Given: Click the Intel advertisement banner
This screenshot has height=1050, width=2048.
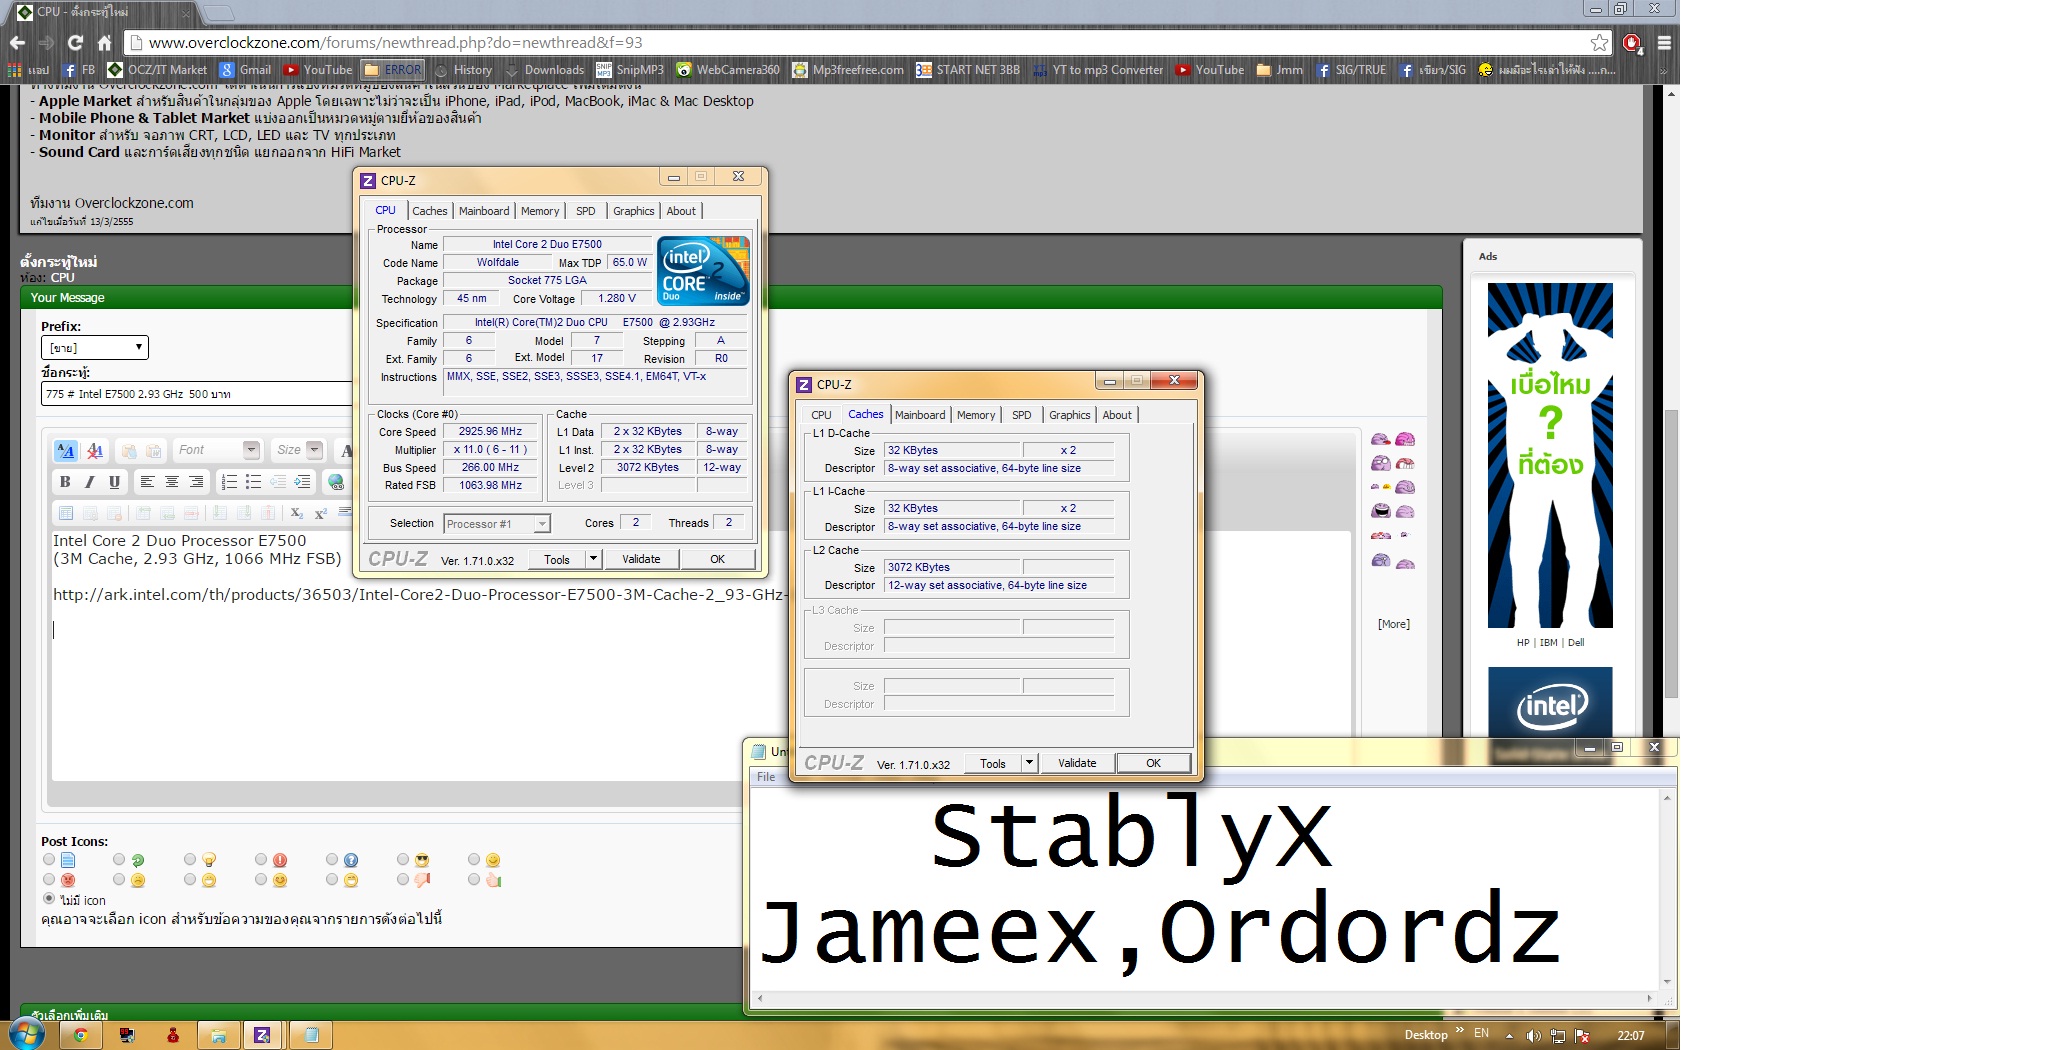Looking at the screenshot, I should click(x=1550, y=702).
